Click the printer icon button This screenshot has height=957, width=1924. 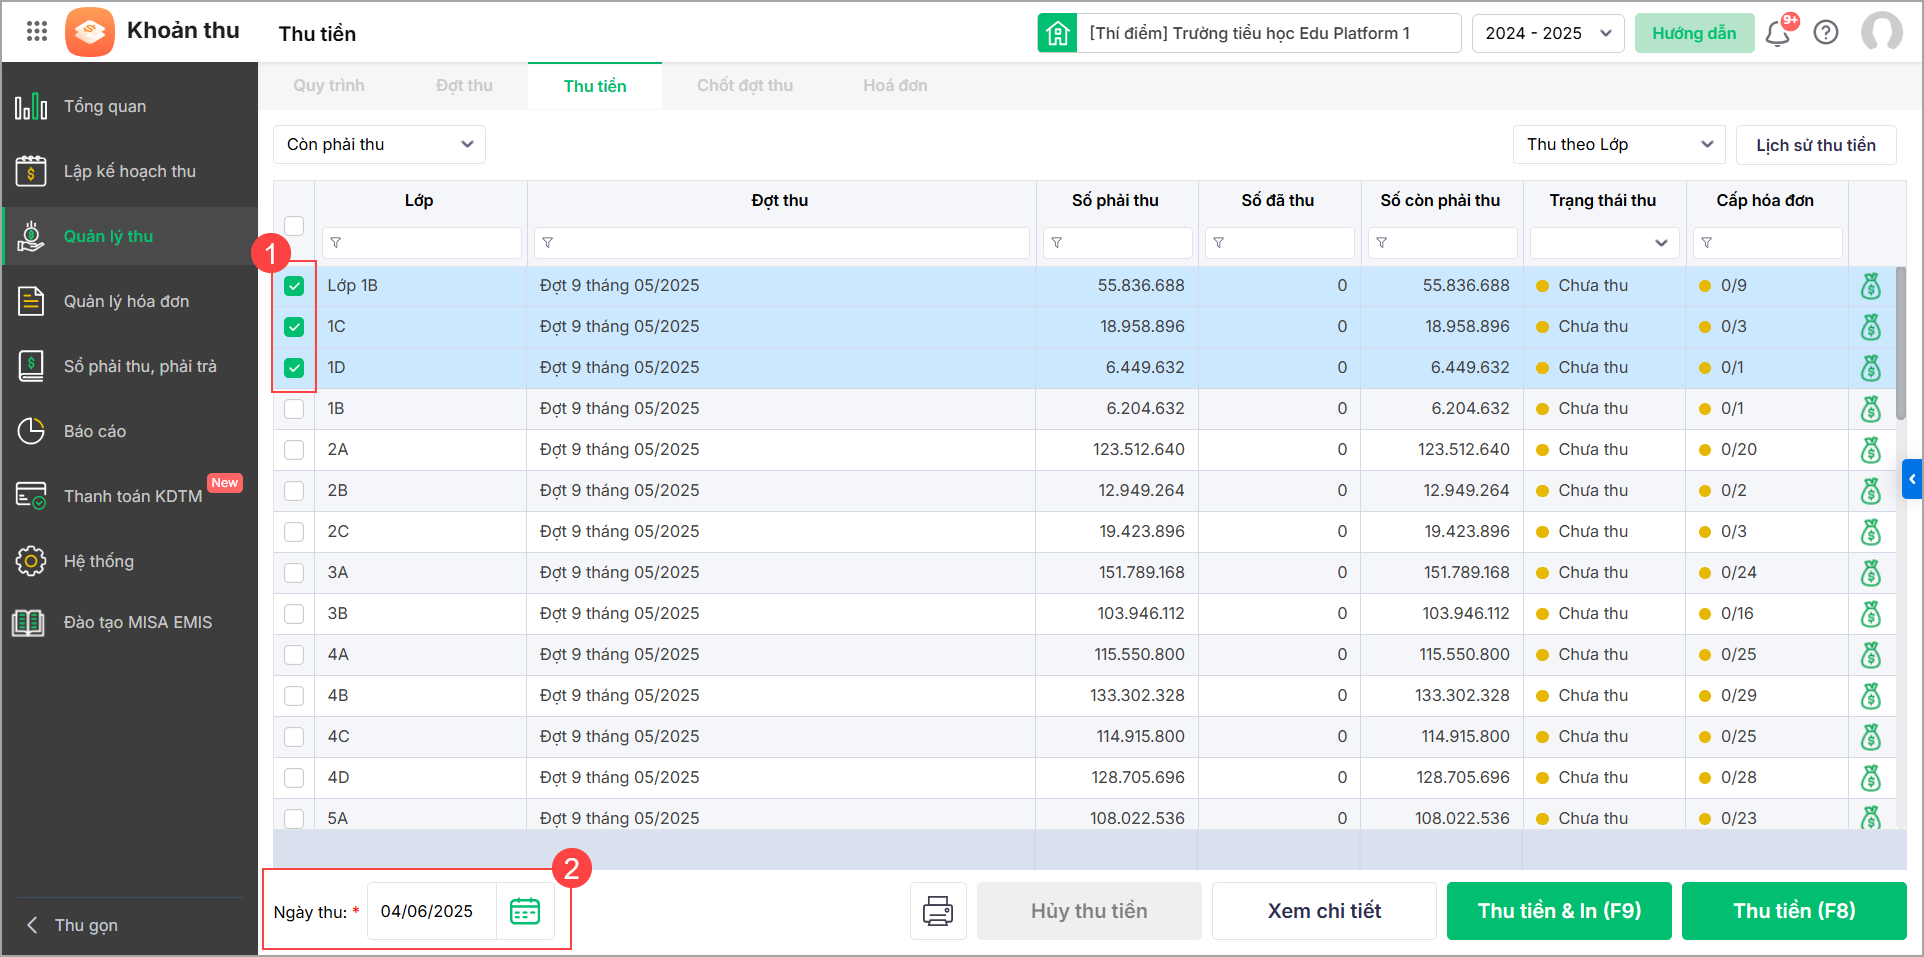pyautogui.click(x=937, y=911)
